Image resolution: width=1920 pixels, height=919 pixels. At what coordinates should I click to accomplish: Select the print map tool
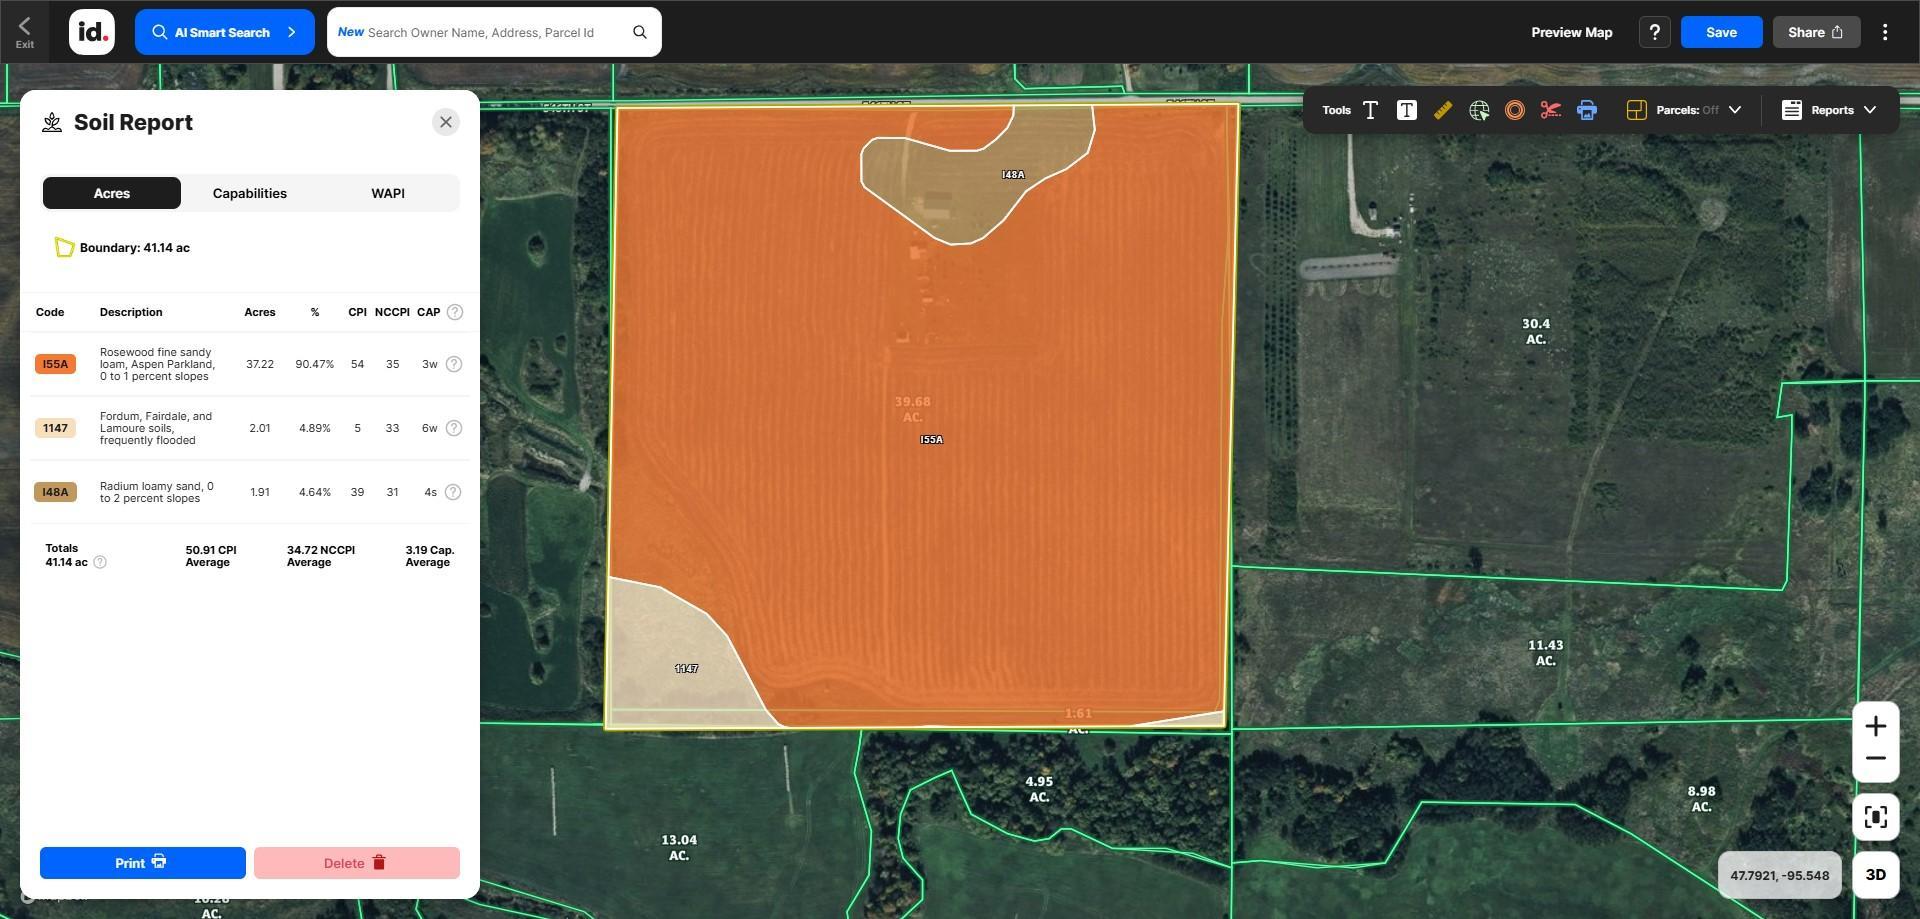(x=1587, y=110)
